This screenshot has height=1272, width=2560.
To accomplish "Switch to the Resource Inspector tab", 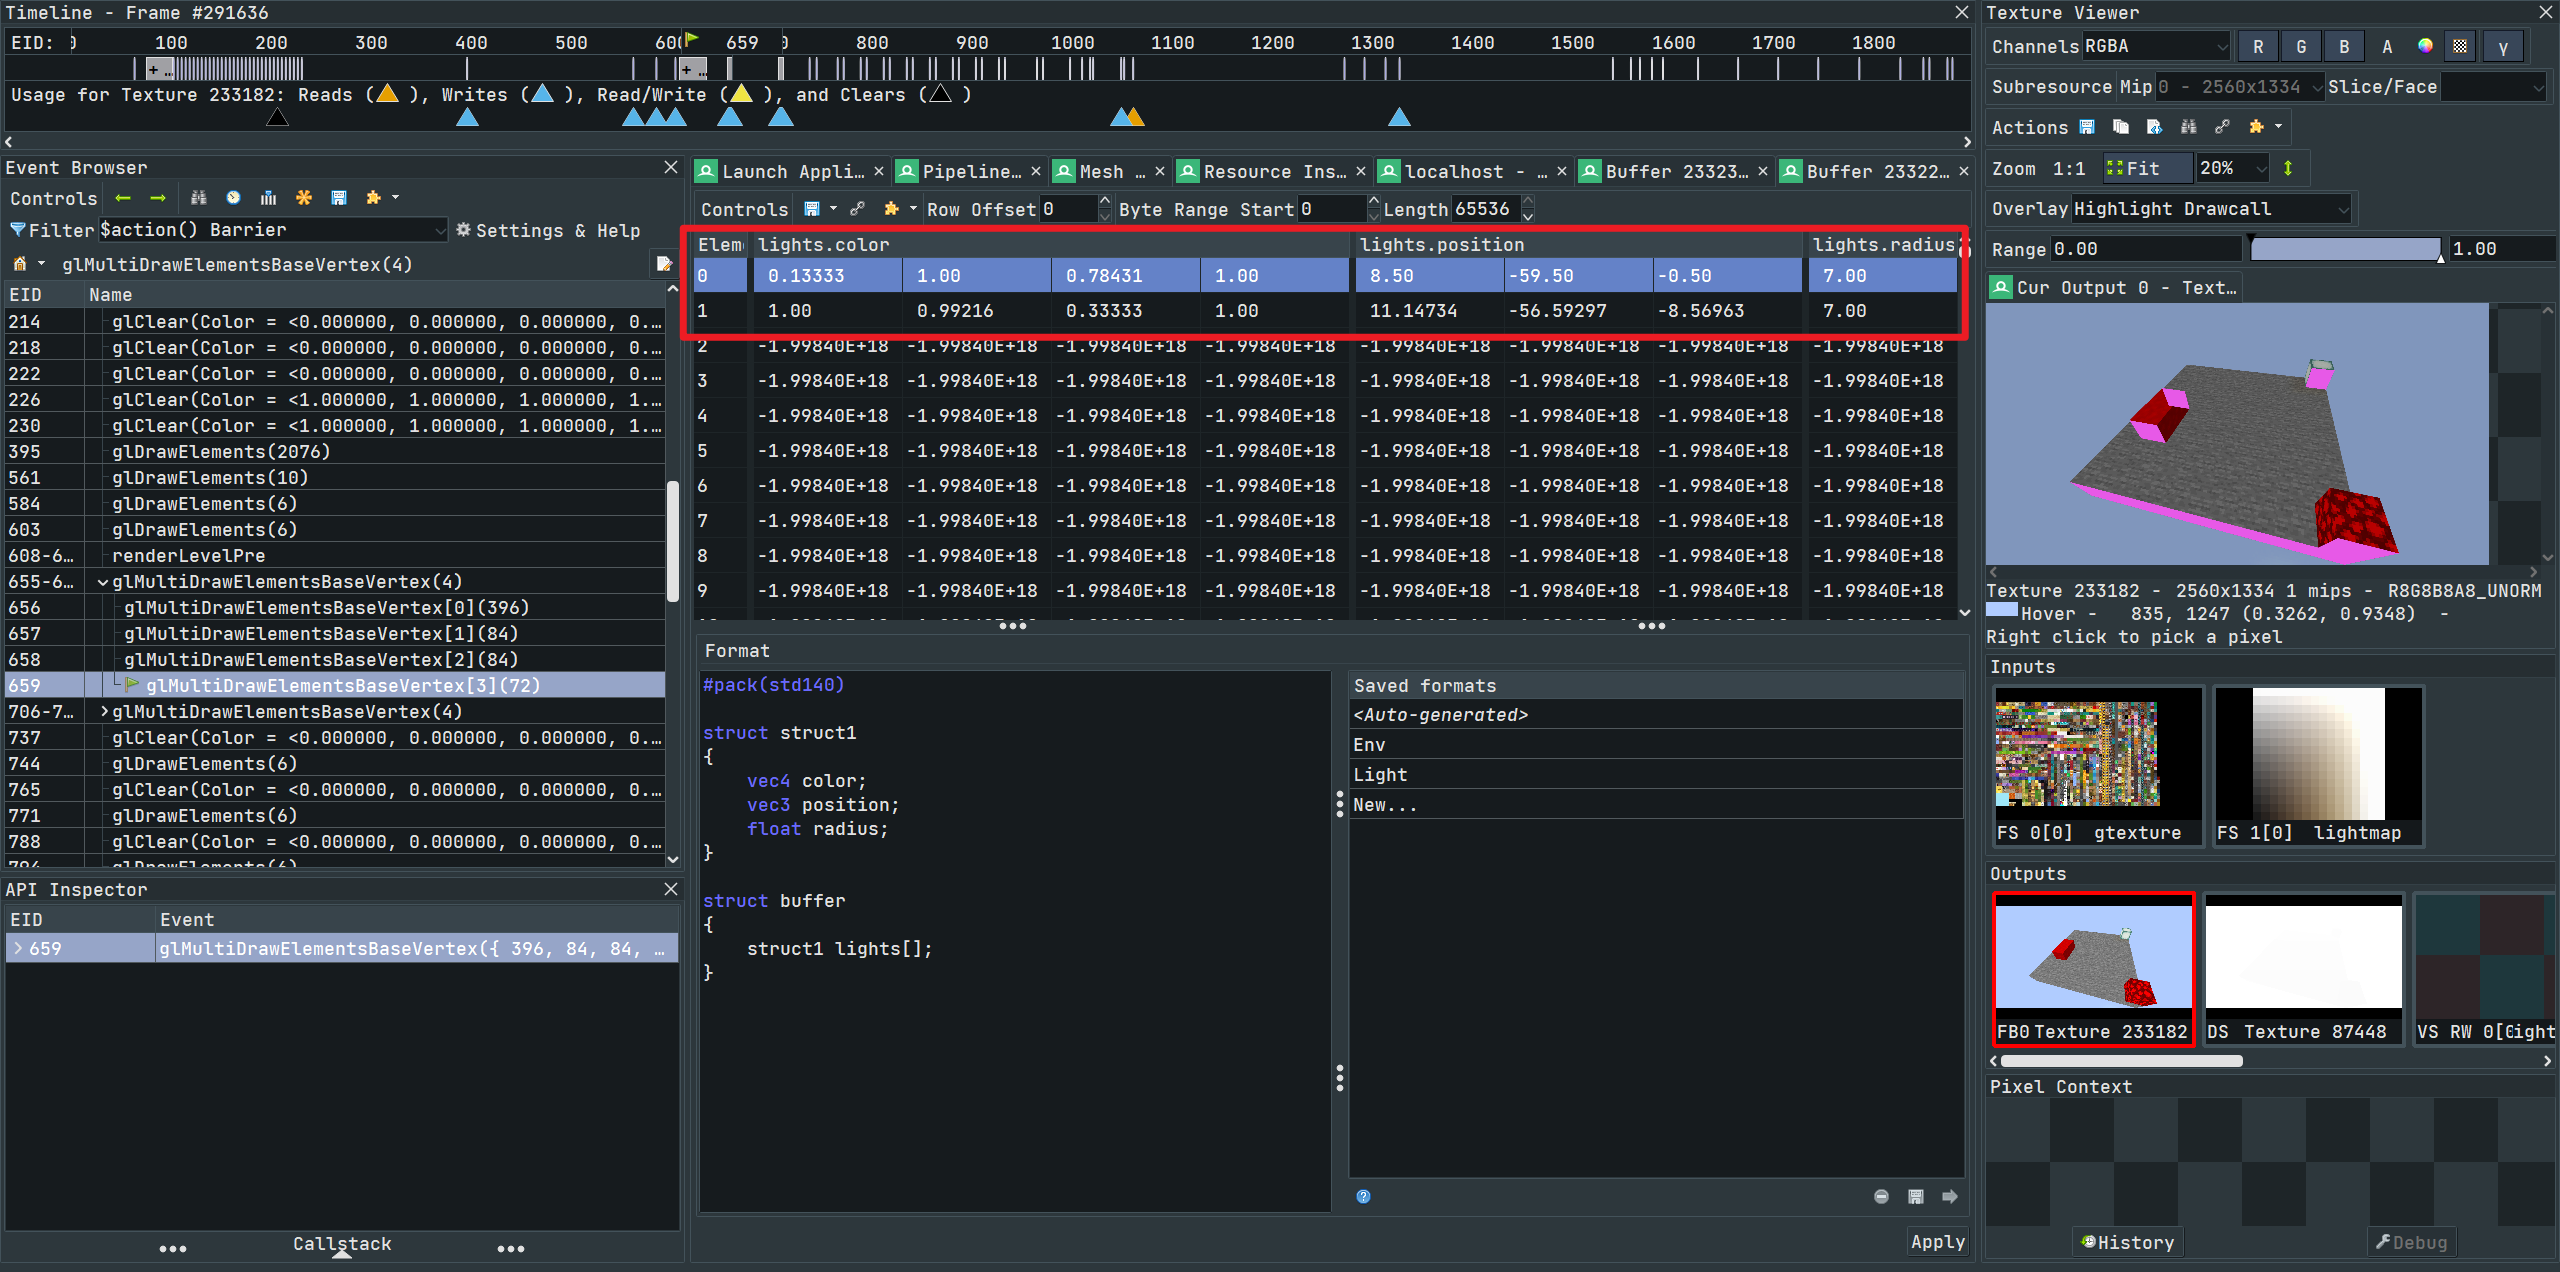I will [x=1273, y=171].
